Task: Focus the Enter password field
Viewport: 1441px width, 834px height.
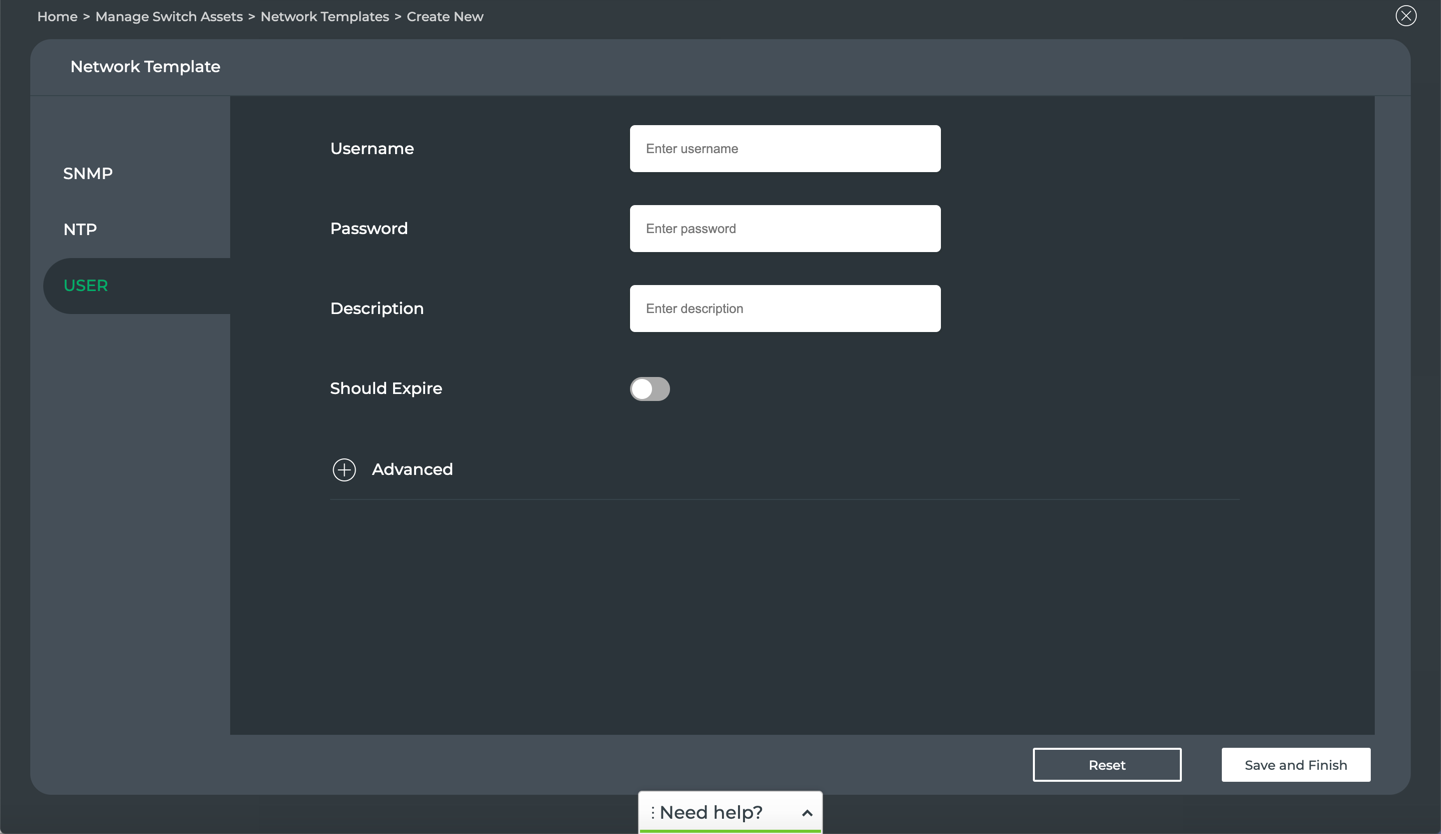Action: click(x=785, y=229)
